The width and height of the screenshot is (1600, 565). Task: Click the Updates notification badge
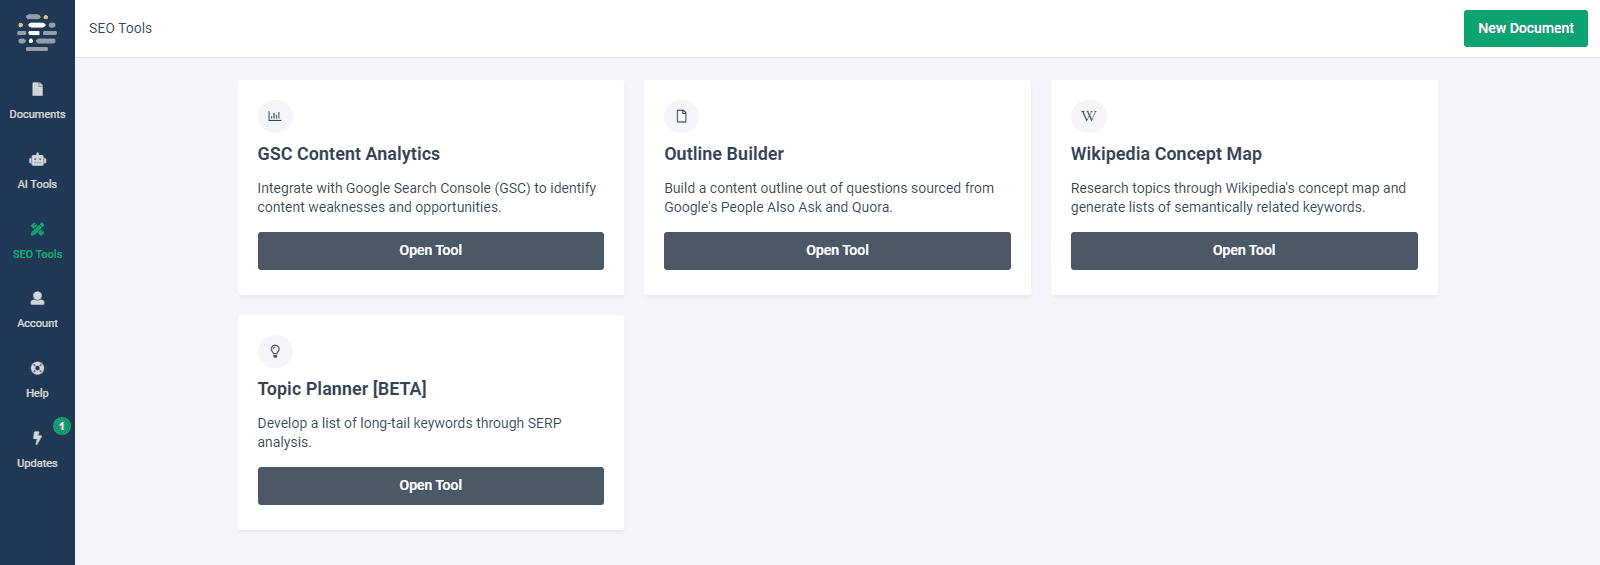(x=62, y=426)
